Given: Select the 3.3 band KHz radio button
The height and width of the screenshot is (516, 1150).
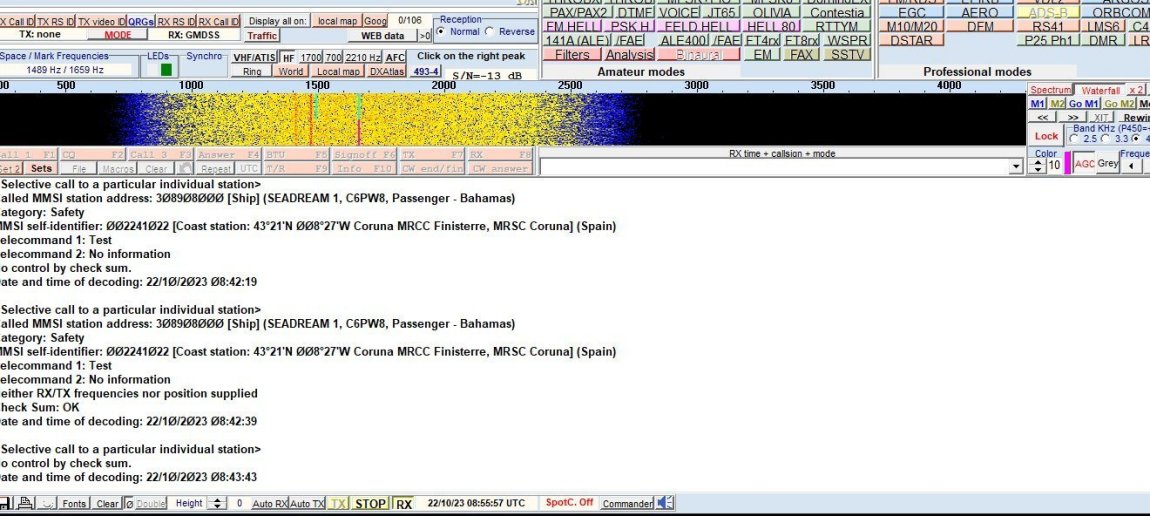Looking at the screenshot, I should pos(1105,139).
